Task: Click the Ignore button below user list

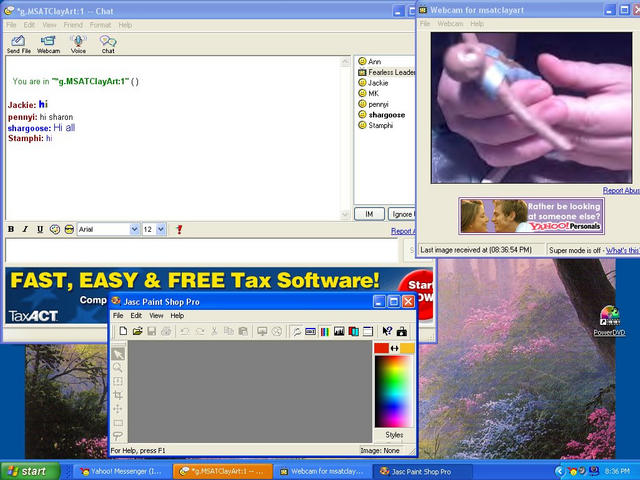Action: pos(402,214)
